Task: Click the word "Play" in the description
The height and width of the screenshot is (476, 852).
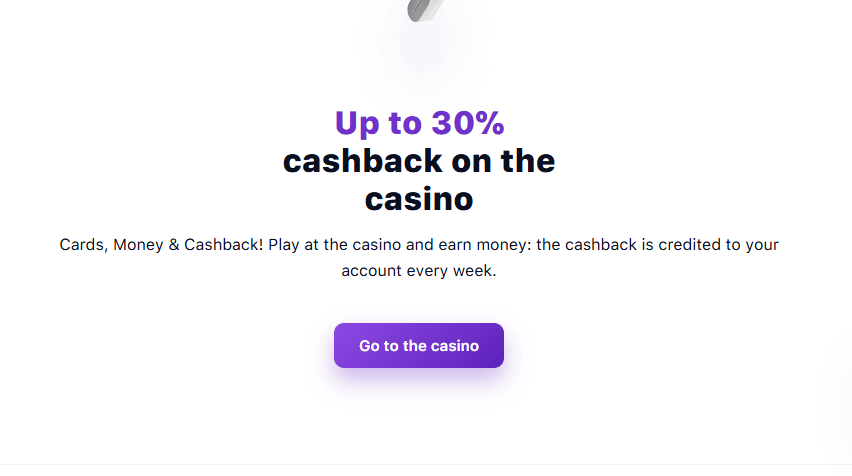Action: click(285, 245)
